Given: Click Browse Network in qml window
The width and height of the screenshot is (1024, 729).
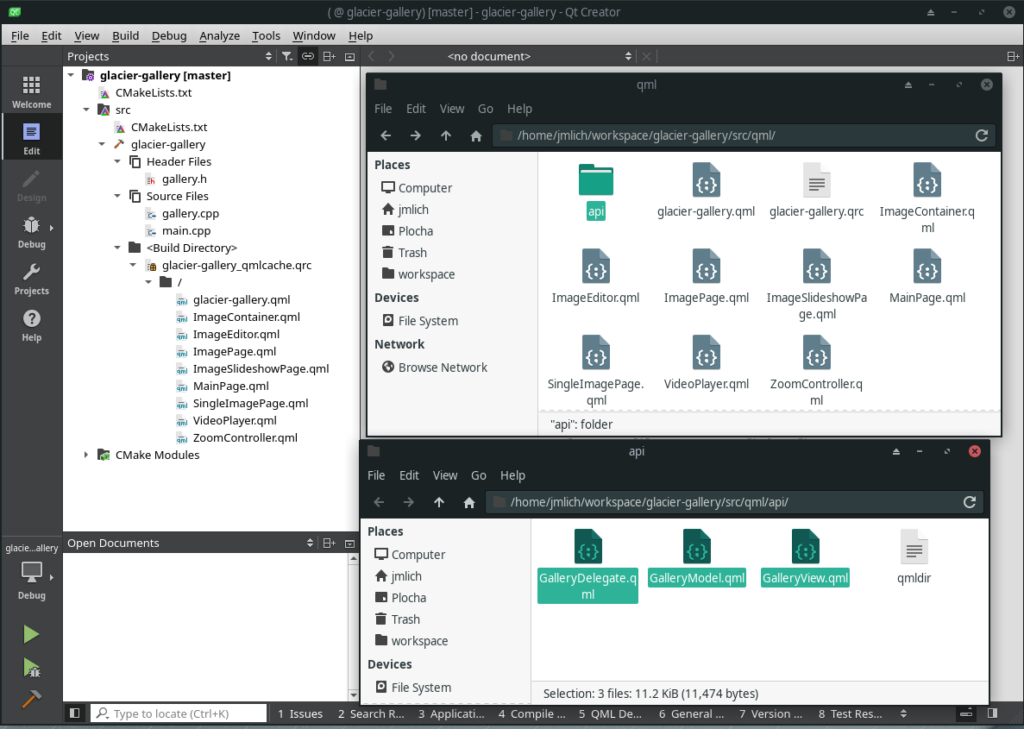Looking at the screenshot, I should click(435, 367).
